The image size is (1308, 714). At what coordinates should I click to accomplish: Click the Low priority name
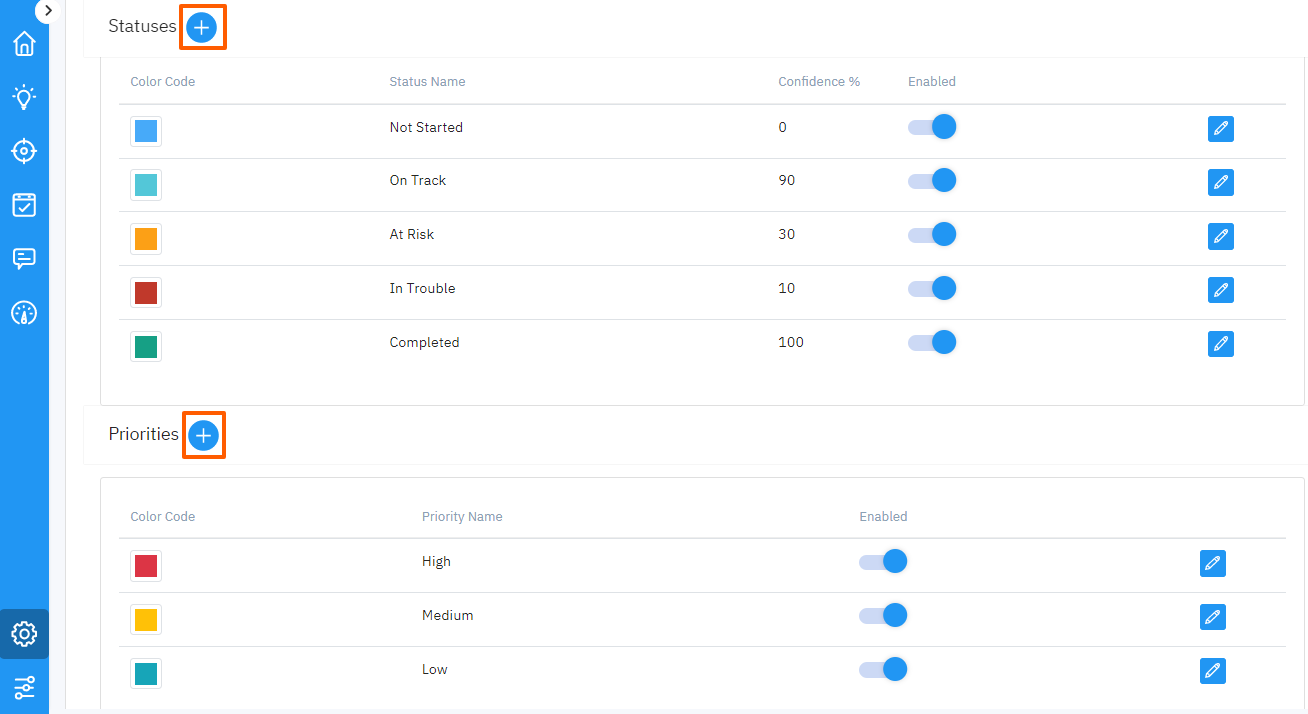435,670
